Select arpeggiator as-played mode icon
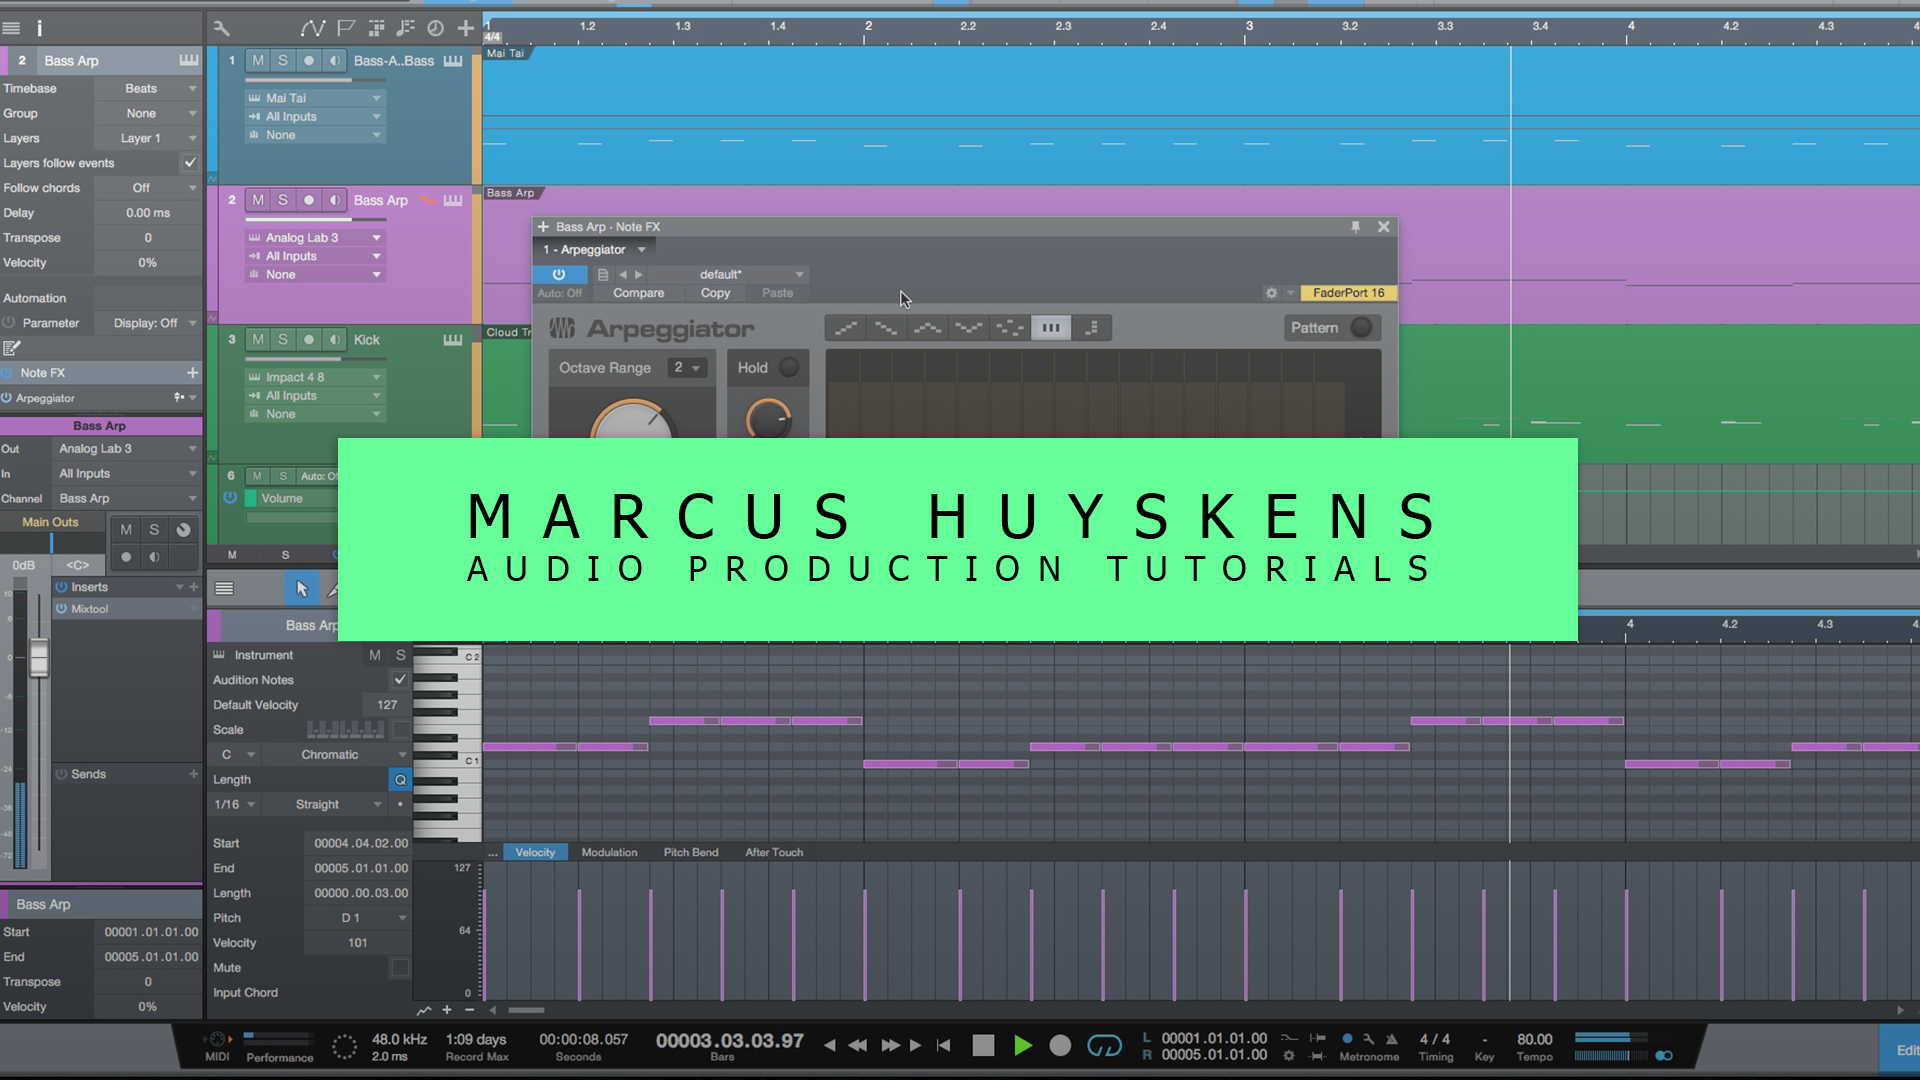 click(x=1092, y=328)
